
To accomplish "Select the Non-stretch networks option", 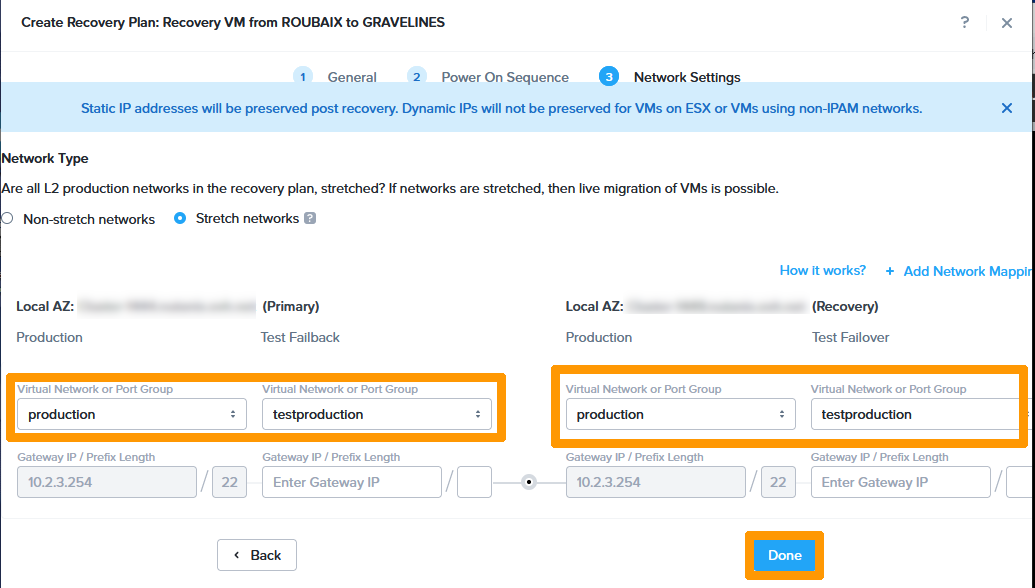I will [x=8, y=219].
